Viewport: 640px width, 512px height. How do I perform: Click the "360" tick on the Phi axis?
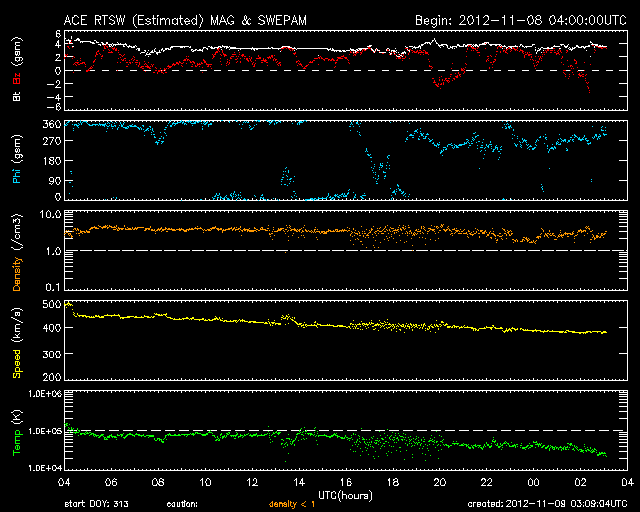pos(52,124)
